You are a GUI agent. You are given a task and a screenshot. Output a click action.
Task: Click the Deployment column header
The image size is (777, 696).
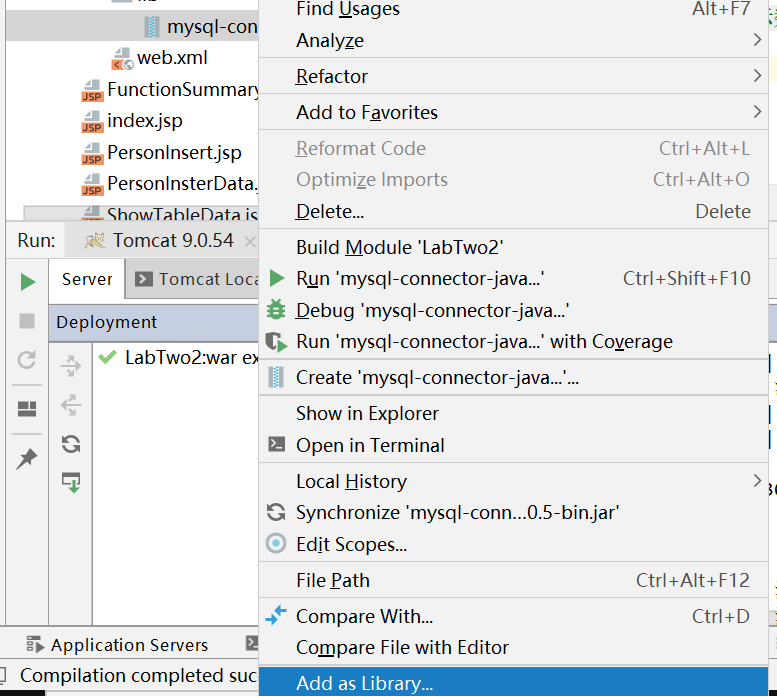[154, 322]
